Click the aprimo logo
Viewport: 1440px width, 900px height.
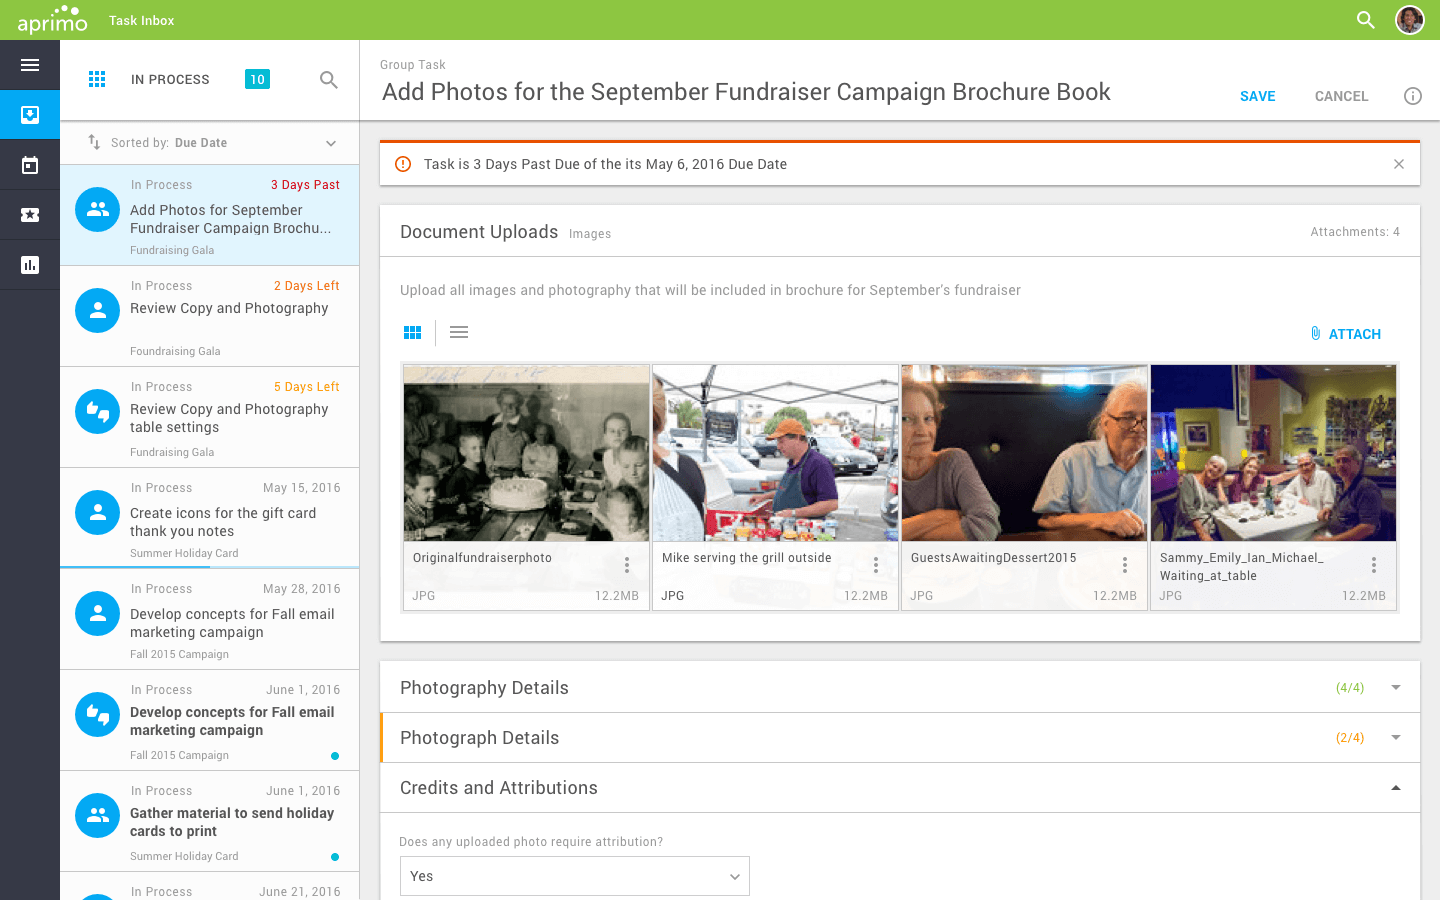52,20
